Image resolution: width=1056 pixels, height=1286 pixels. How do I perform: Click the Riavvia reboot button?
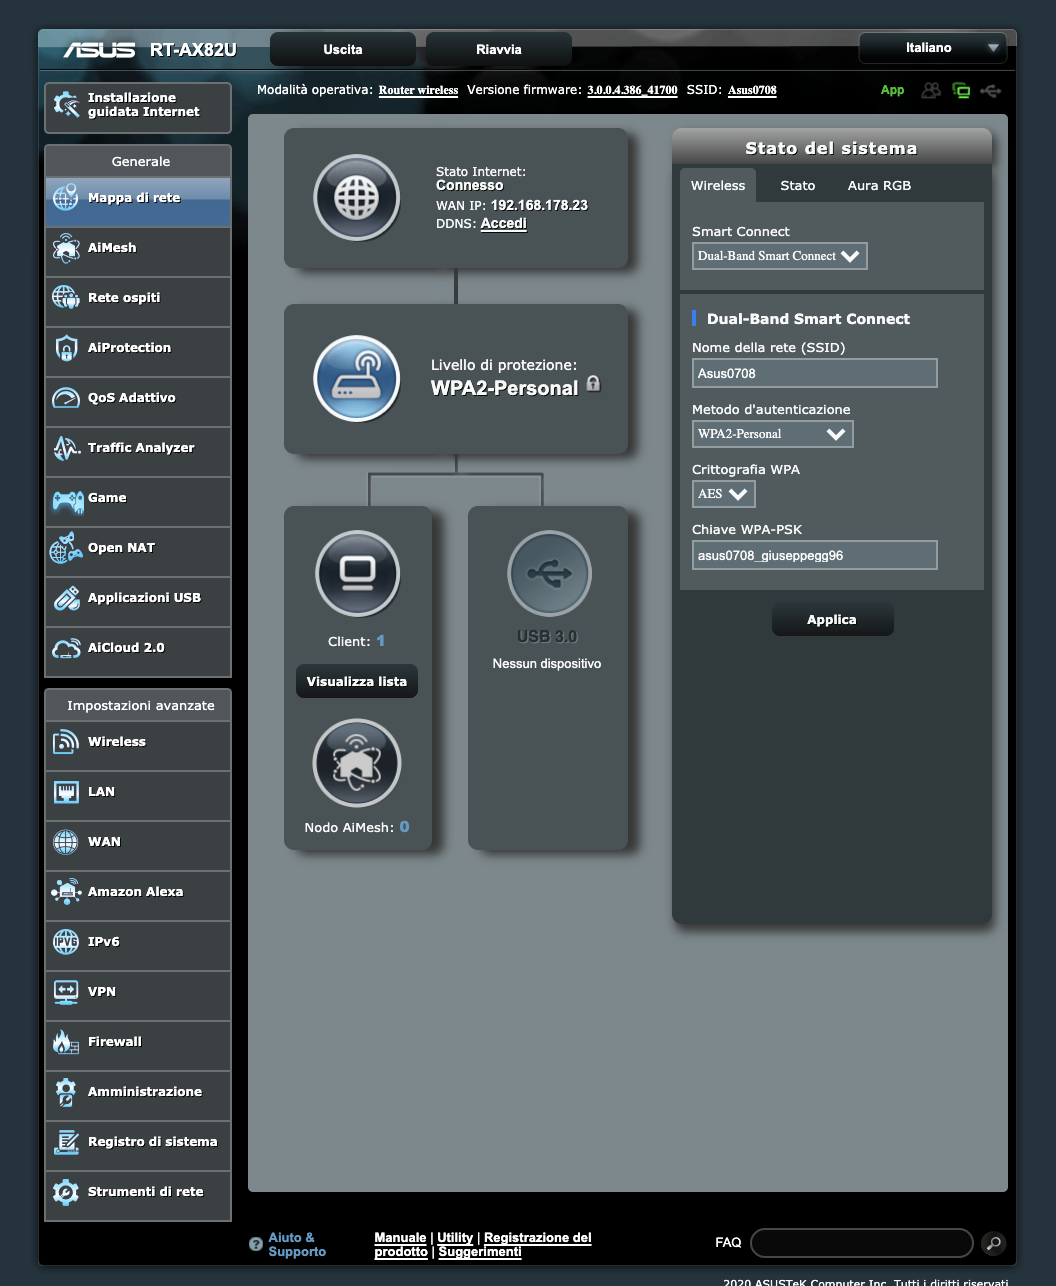pyautogui.click(x=499, y=49)
